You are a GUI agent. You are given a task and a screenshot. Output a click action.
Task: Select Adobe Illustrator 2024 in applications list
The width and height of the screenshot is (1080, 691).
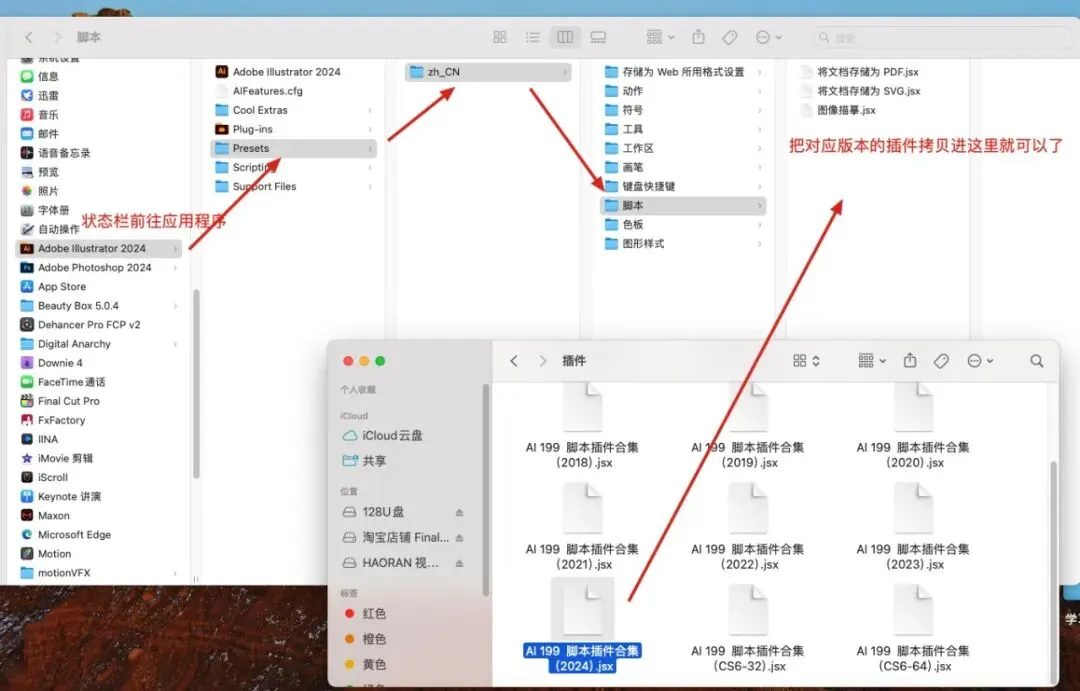(98, 248)
